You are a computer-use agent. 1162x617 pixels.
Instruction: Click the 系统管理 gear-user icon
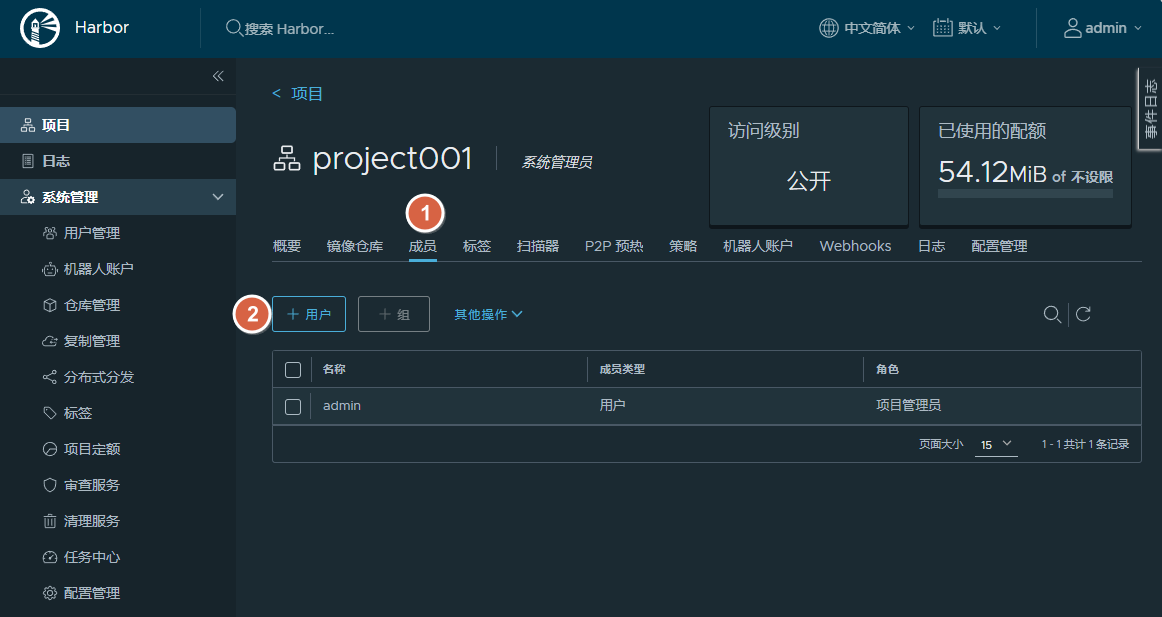coord(28,197)
